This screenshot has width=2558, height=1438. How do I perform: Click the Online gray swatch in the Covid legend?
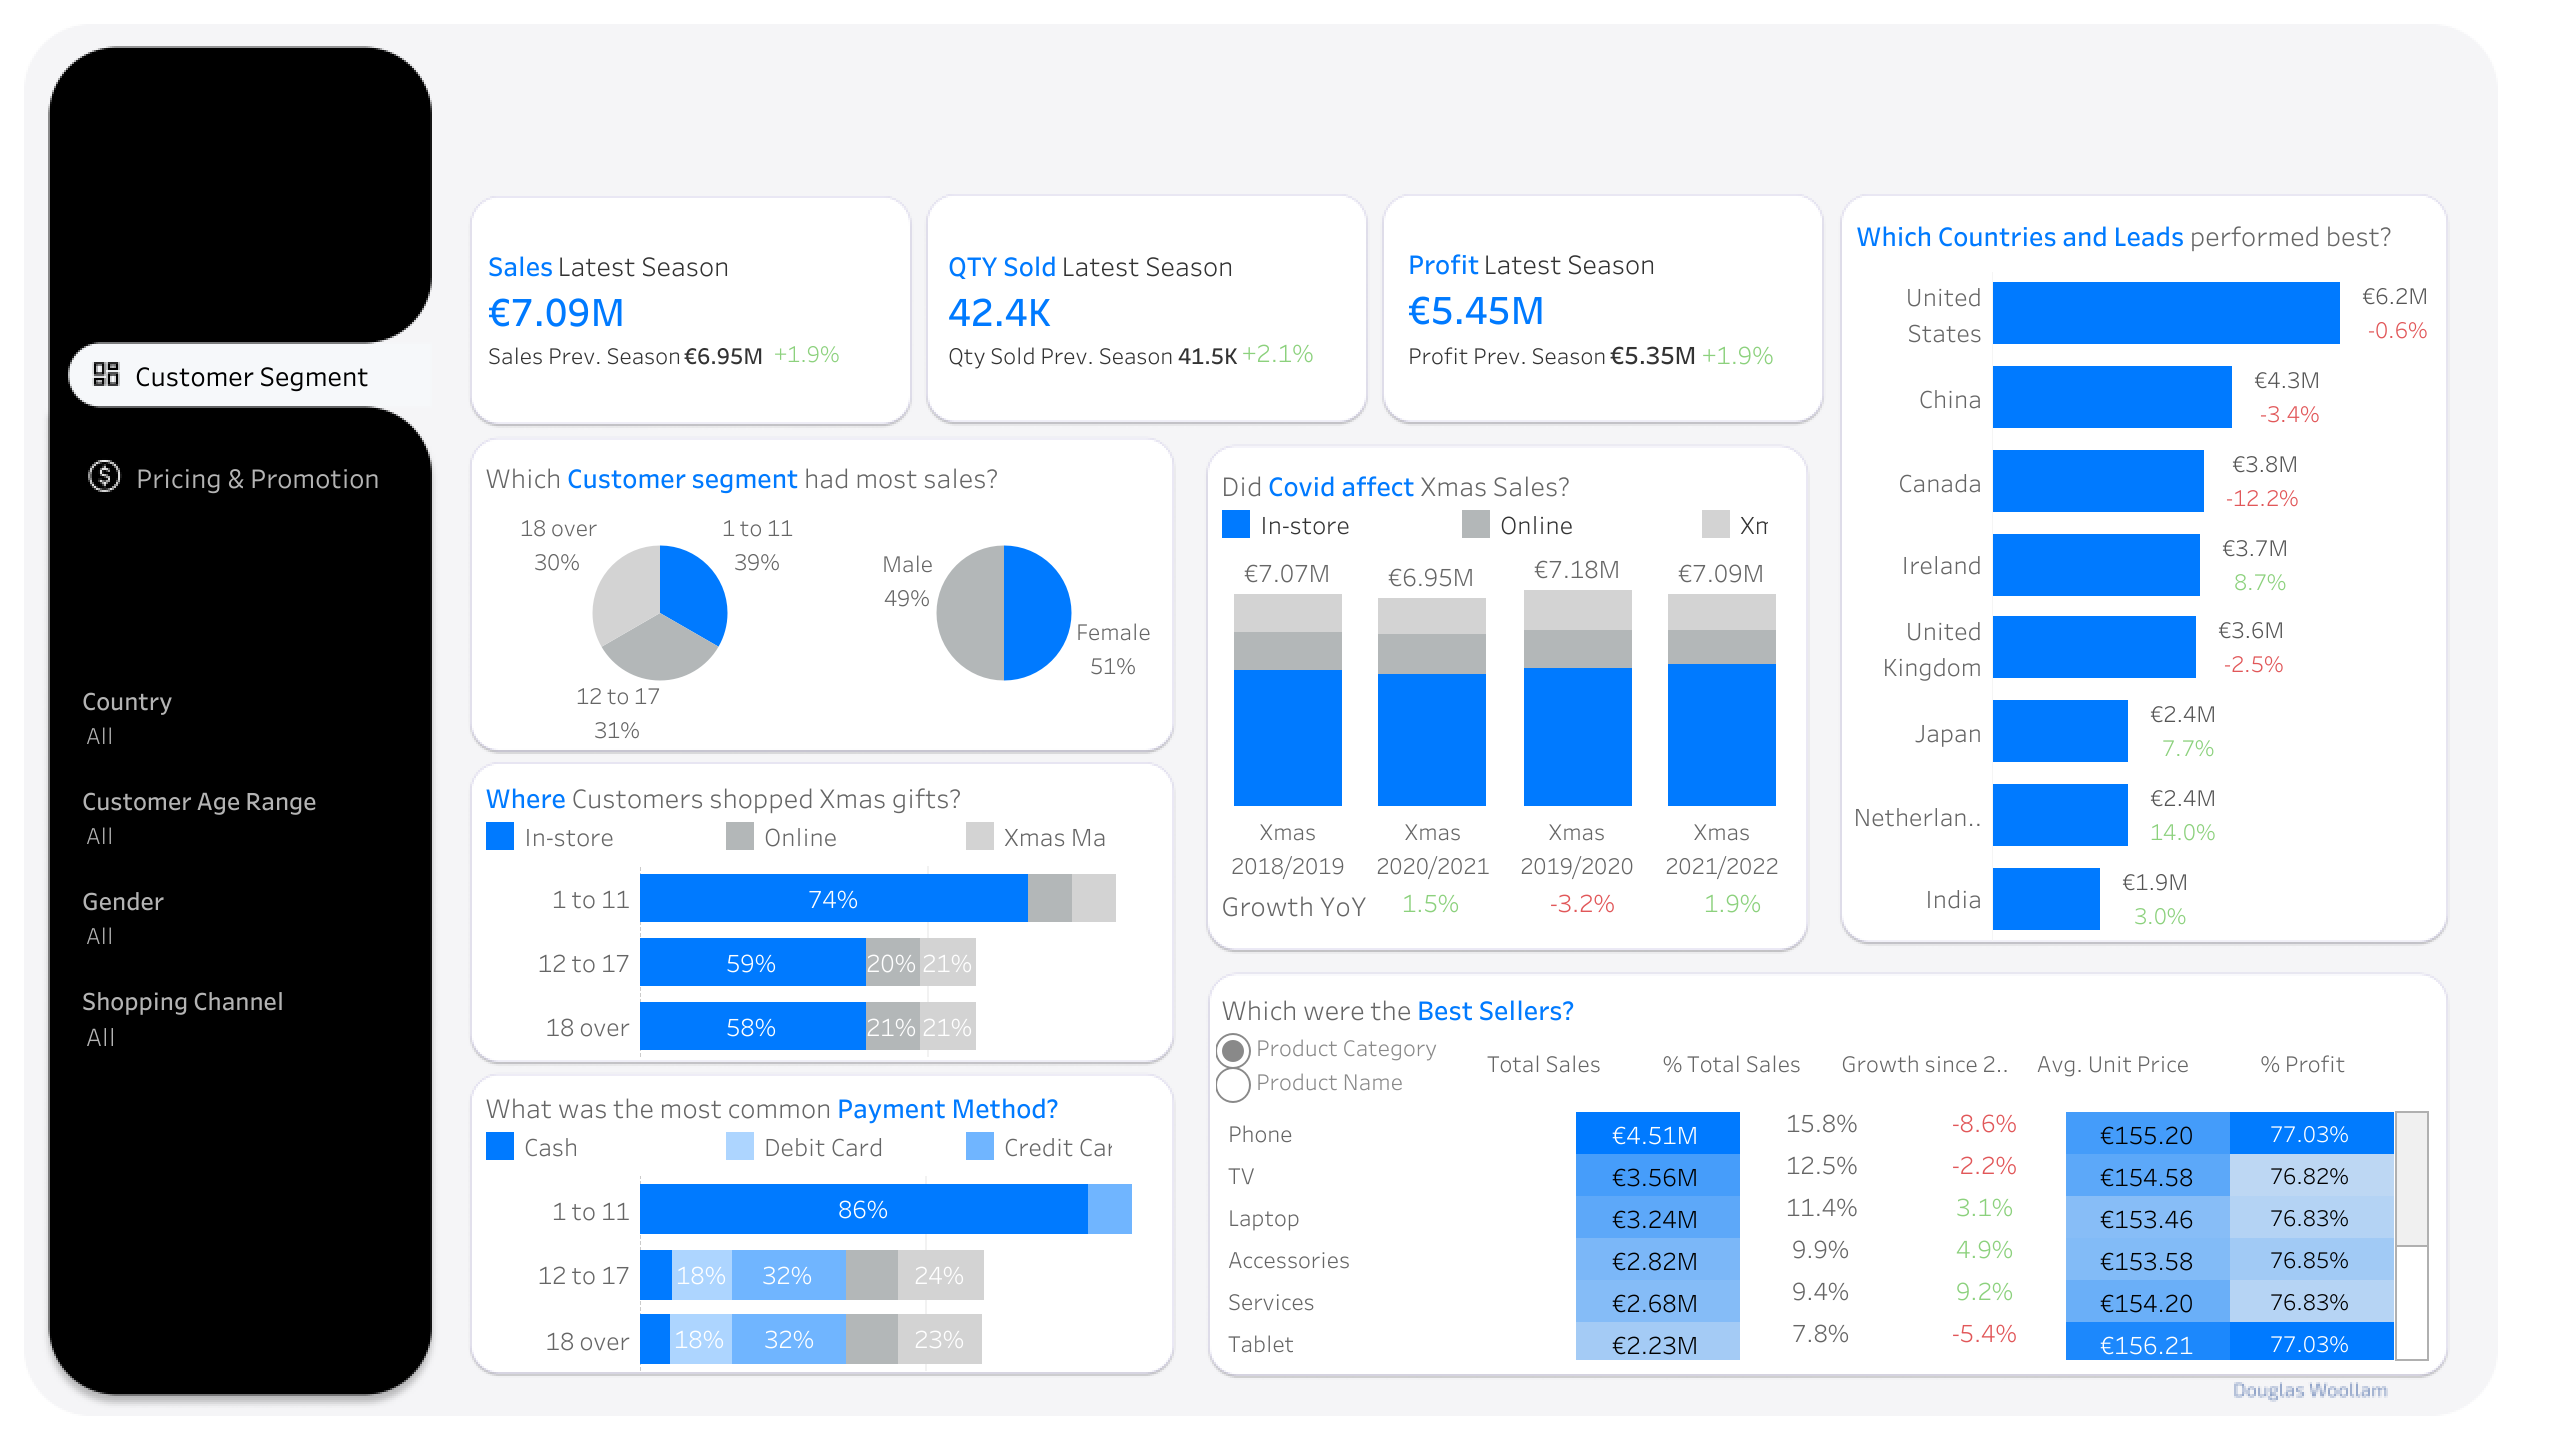click(x=1475, y=525)
